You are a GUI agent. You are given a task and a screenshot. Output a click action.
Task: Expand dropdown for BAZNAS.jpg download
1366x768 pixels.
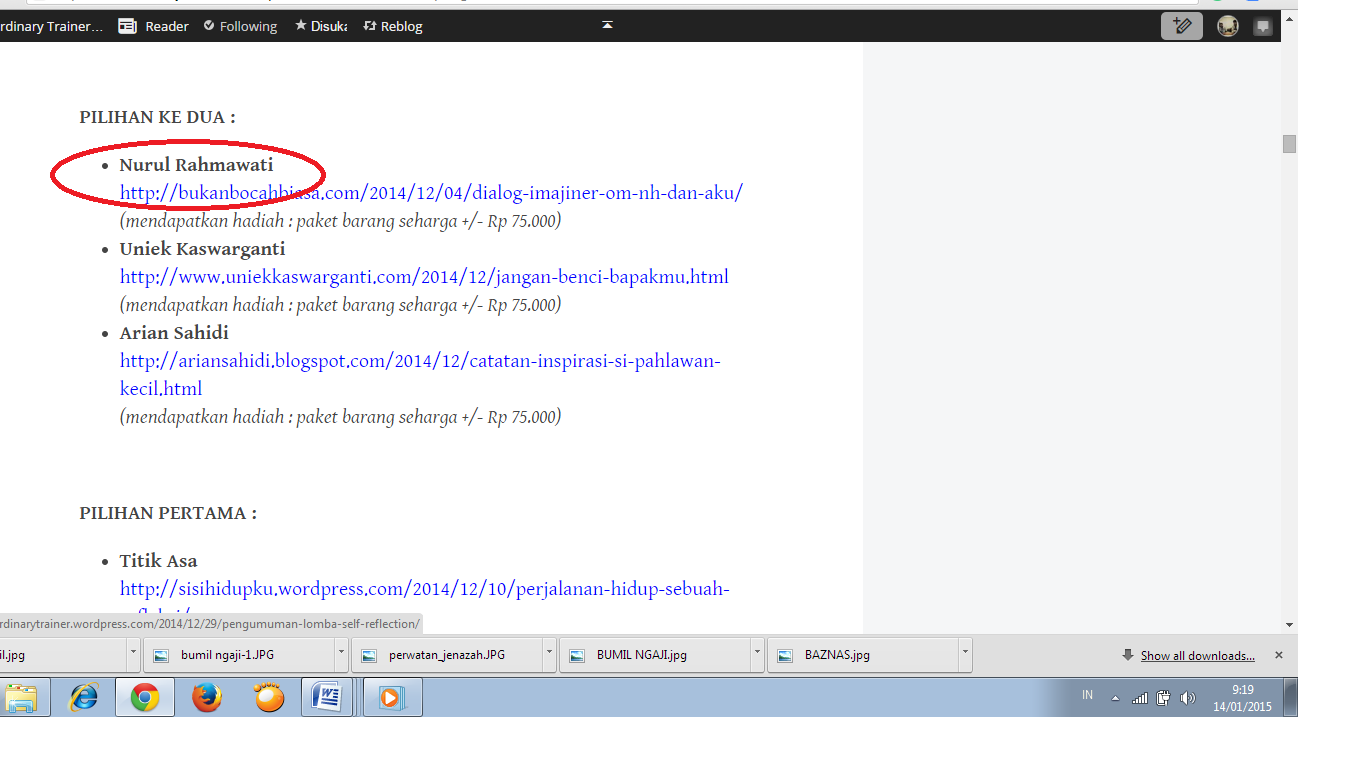click(x=965, y=655)
